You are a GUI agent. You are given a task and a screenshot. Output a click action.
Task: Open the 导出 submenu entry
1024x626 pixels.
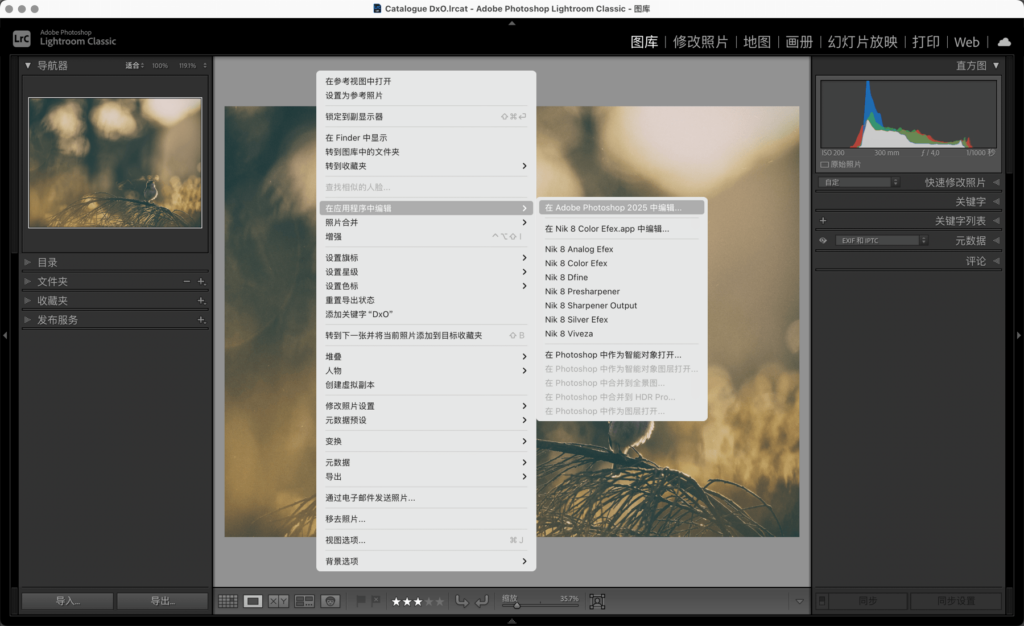point(426,477)
